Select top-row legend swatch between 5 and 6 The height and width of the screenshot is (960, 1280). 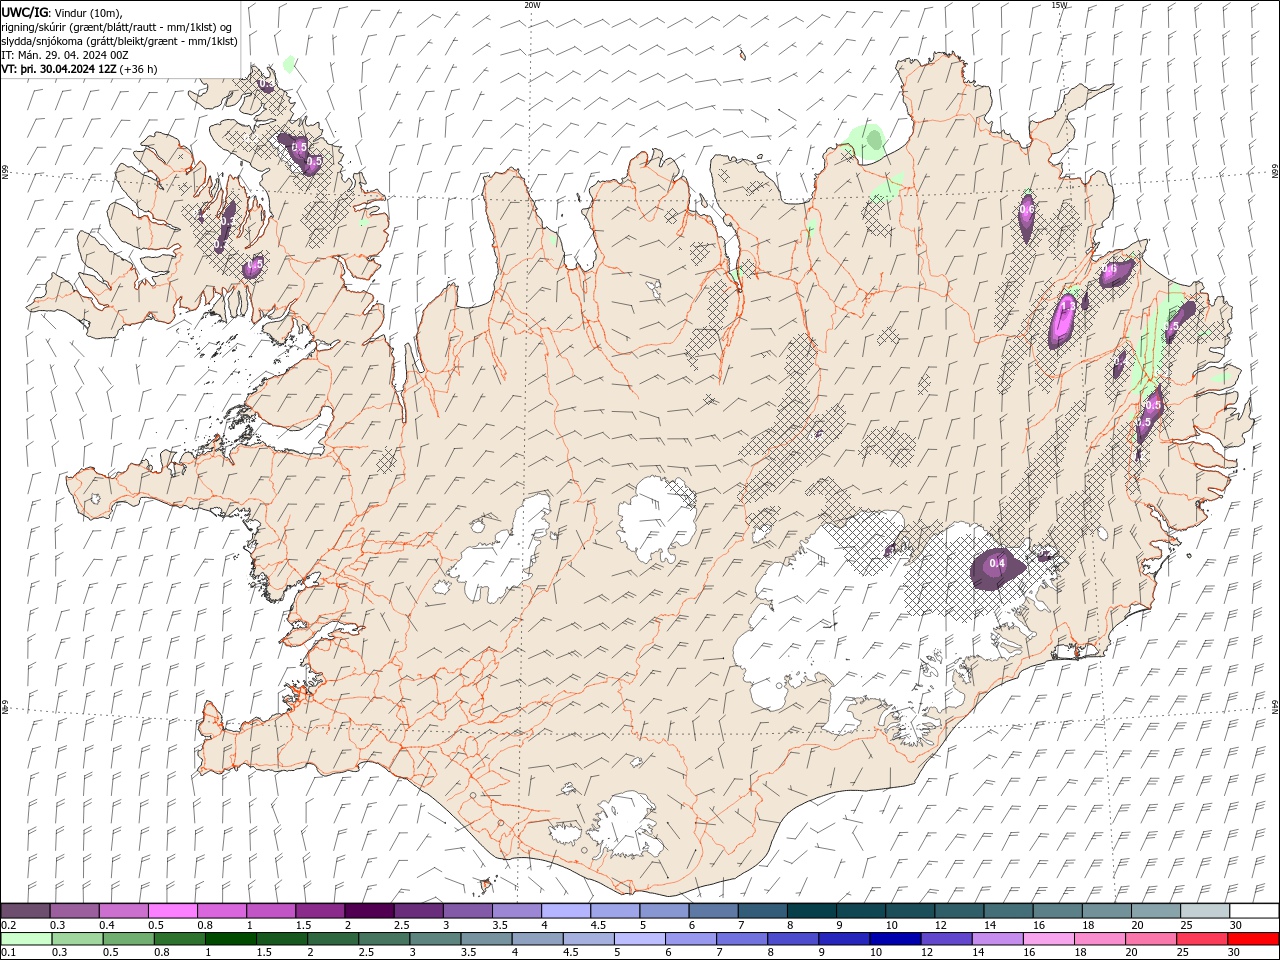pos(663,911)
